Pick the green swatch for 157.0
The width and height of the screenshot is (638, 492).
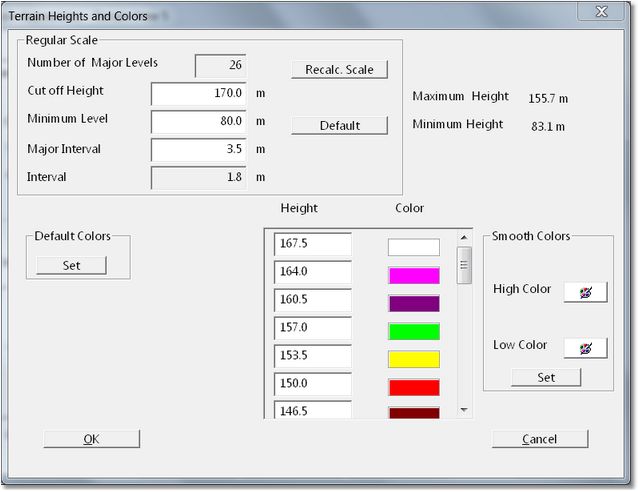(414, 331)
